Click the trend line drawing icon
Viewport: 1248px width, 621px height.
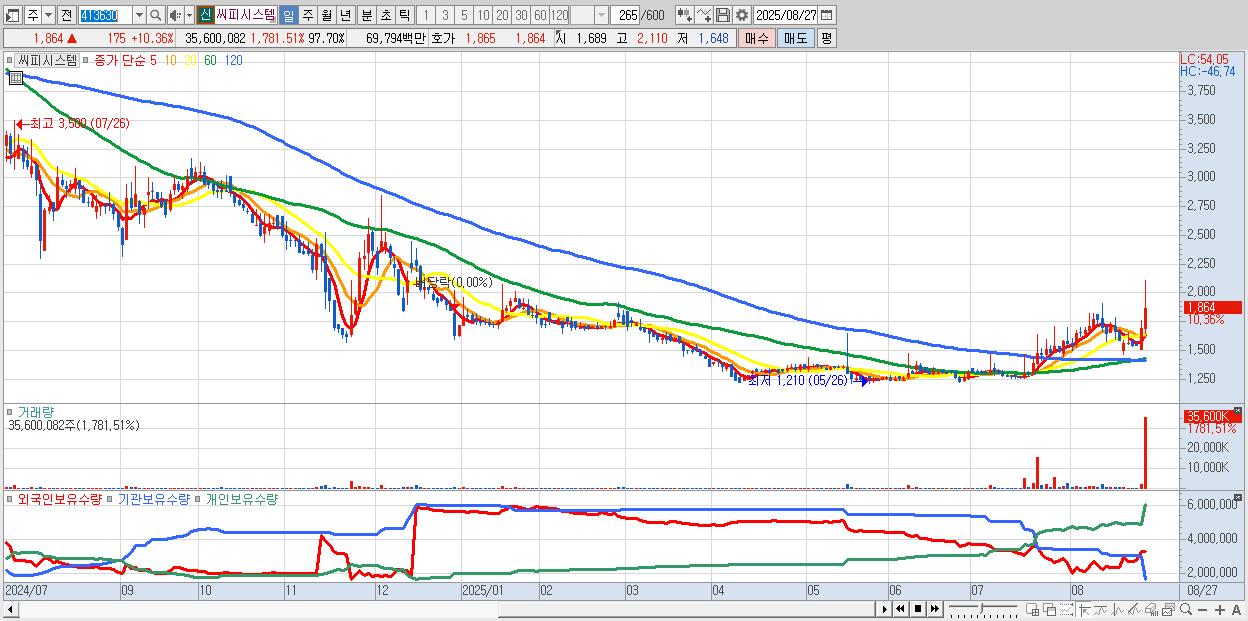point(1134,610)
